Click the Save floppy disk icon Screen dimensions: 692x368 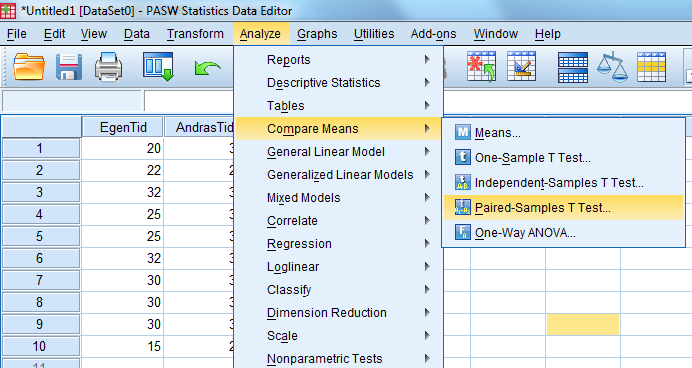pyautogui.click(x=69, y=67)
